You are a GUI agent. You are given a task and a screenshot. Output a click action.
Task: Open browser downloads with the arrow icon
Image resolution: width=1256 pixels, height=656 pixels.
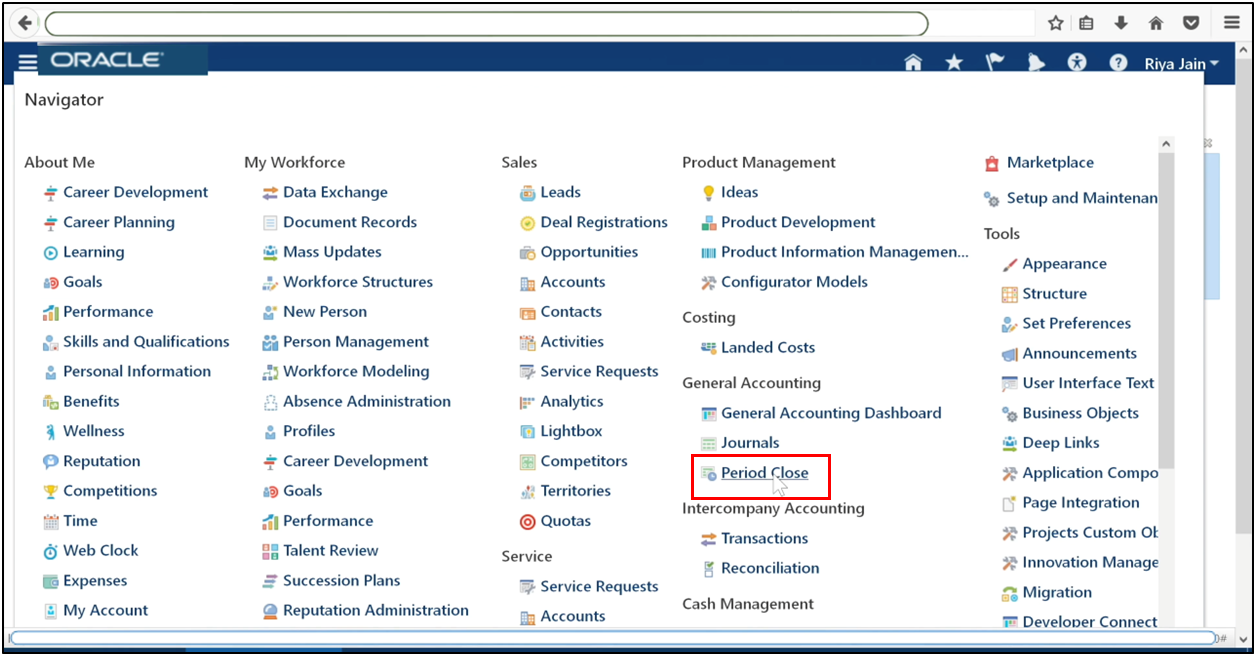coord(1123,22)
